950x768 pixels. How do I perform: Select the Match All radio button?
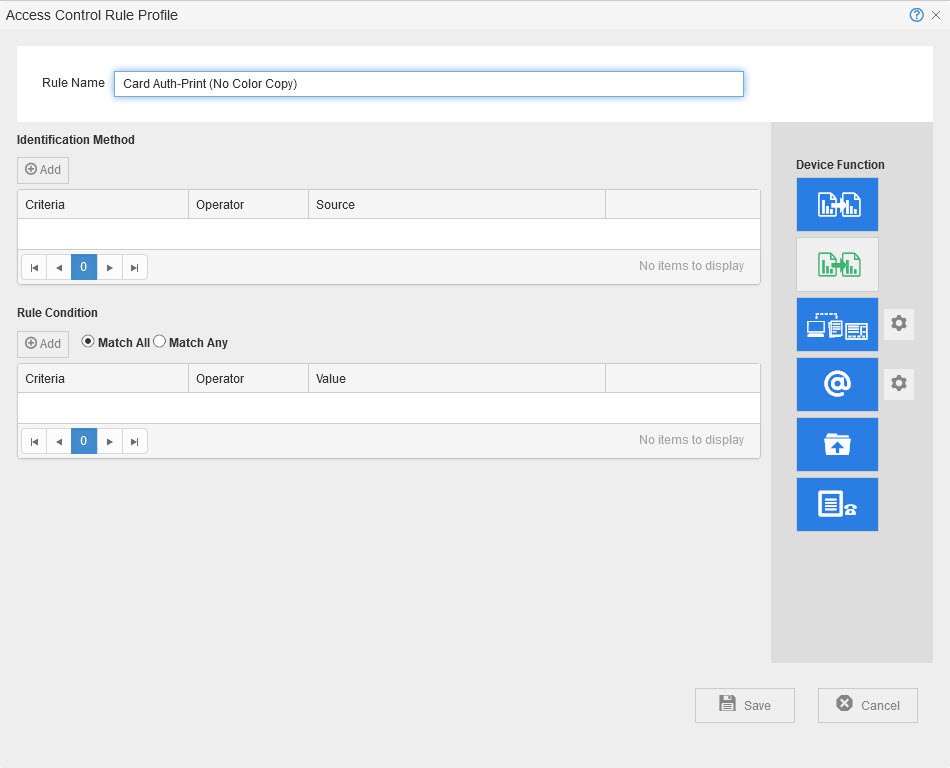[88, 342]
